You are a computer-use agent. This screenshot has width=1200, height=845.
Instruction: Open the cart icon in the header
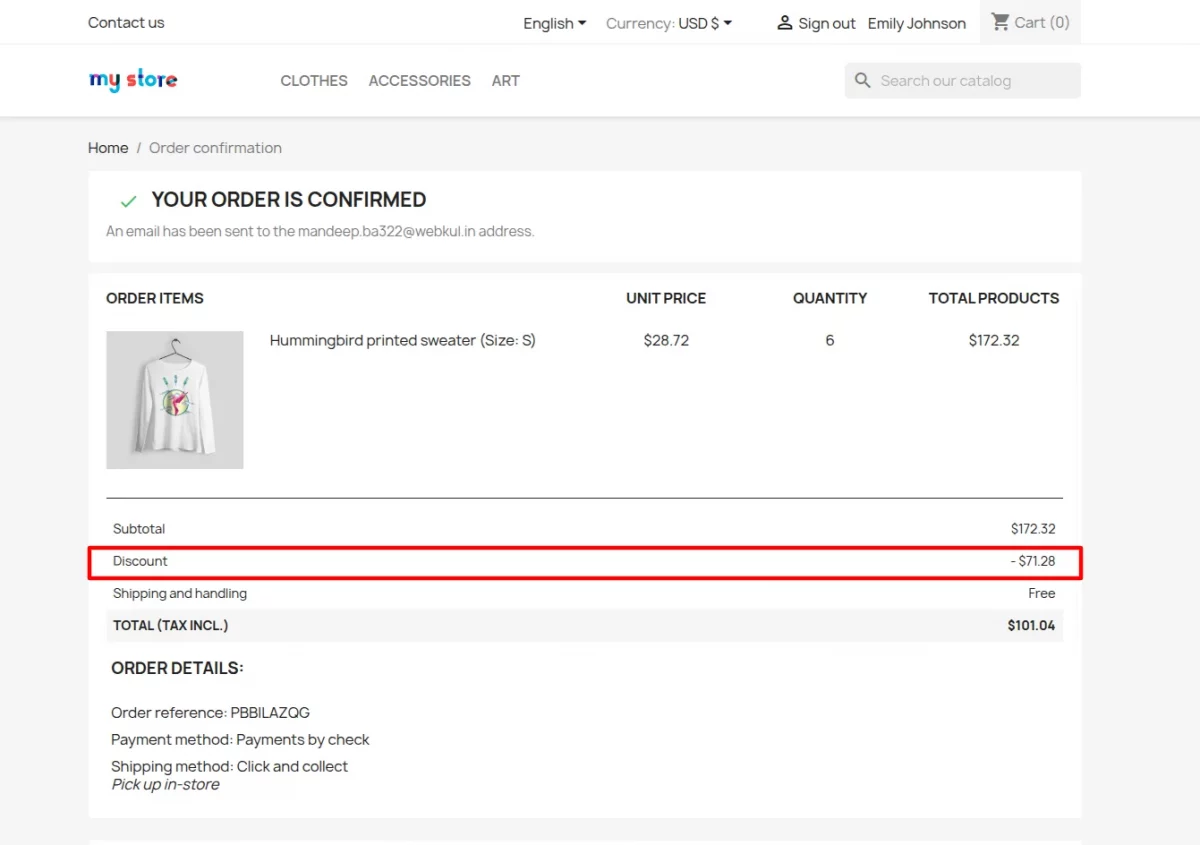pyautogui.click(x=1000, y=21)
